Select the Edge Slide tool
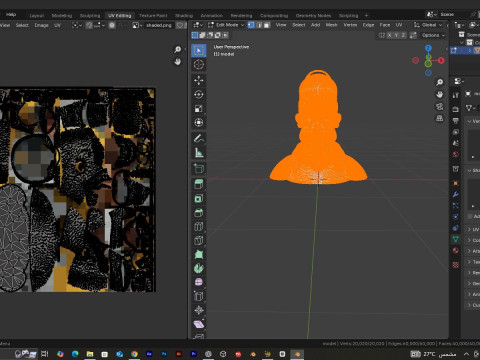The width and height of the screenshot is (480, 360). point(199,296)
